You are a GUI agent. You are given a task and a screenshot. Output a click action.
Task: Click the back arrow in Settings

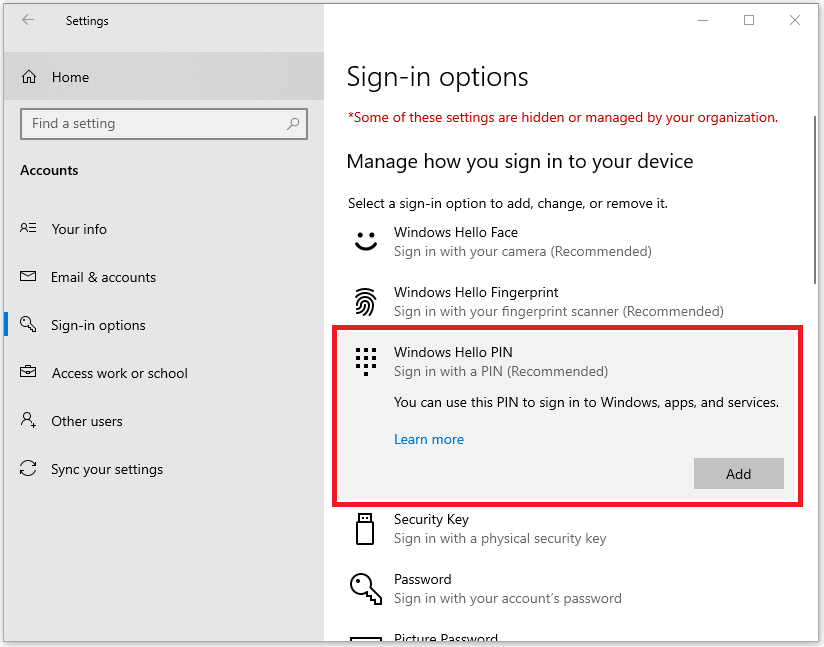[27, 20]
